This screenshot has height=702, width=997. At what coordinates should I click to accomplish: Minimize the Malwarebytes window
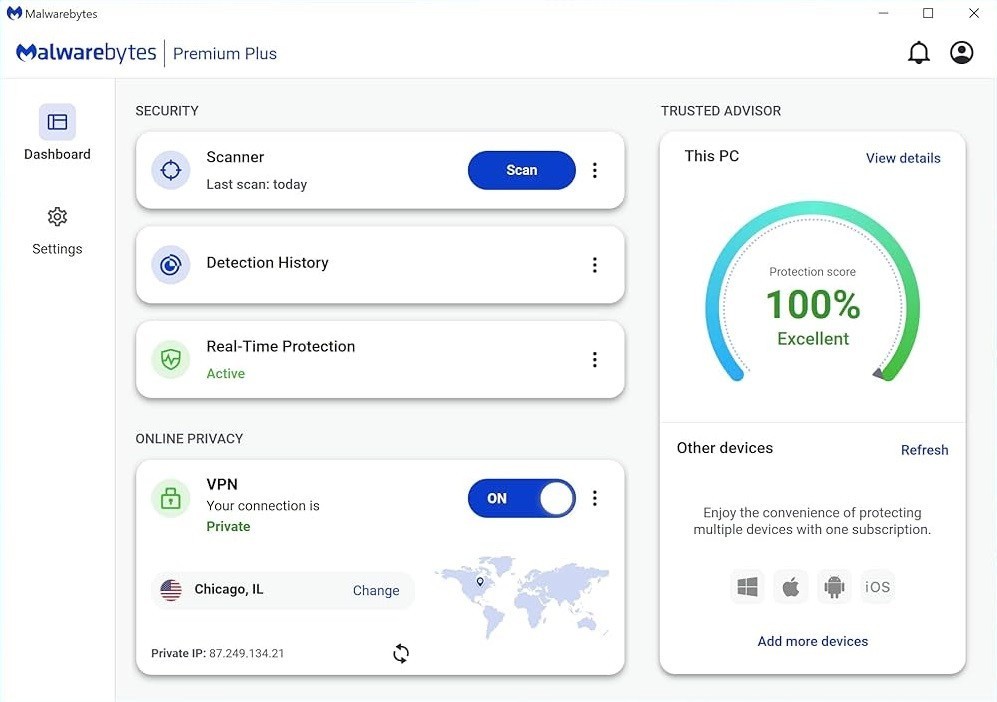tap(883, 13)
